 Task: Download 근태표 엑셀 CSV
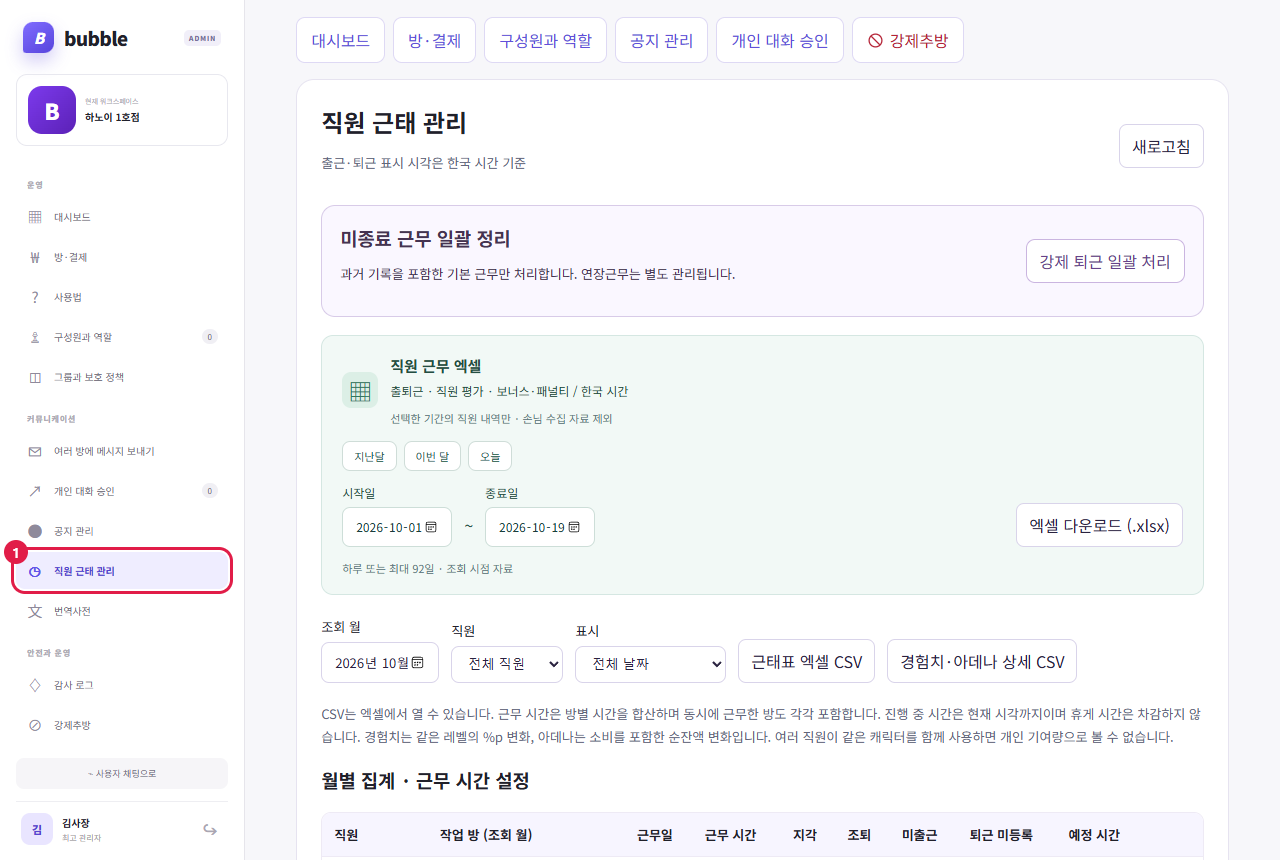coord(806,661)
